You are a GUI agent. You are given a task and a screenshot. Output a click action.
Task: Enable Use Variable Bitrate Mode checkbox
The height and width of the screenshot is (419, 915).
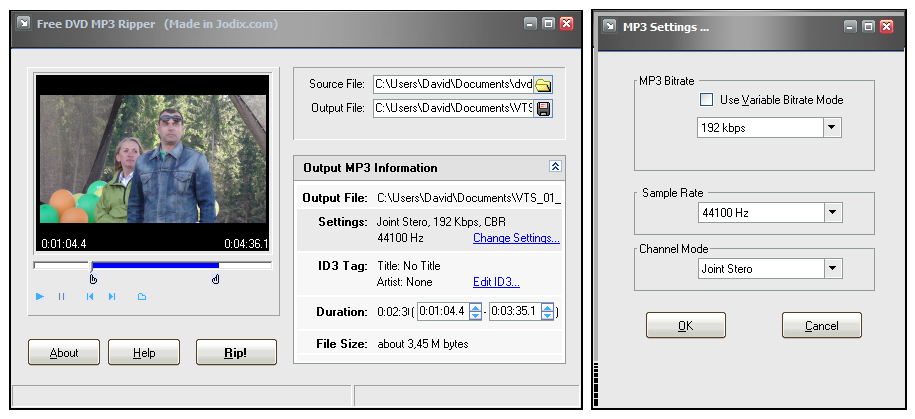[706, 100]
